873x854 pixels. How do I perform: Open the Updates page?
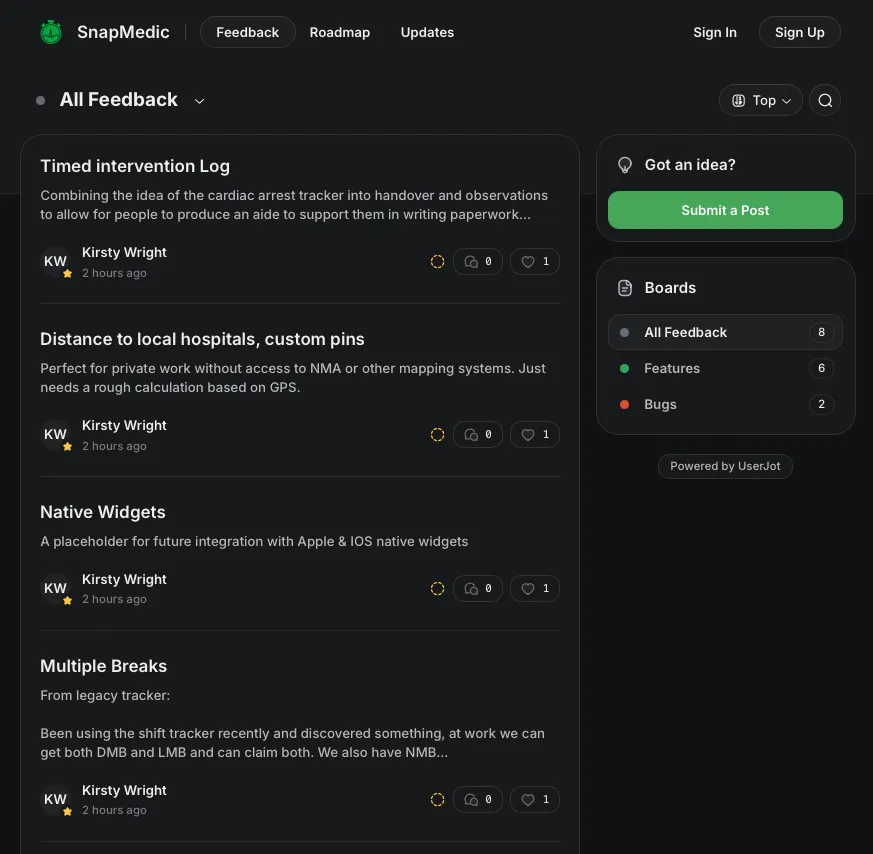(427, 32)
